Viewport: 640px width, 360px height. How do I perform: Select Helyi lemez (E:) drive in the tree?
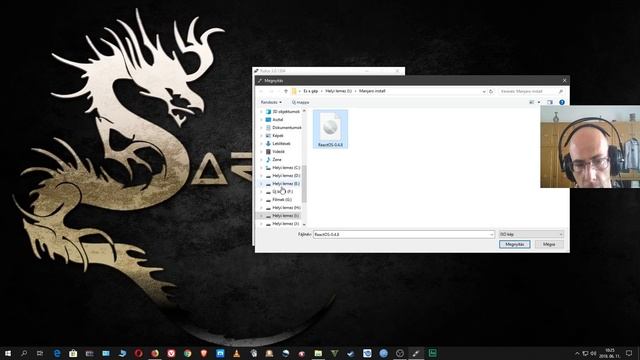coord(282,184)
